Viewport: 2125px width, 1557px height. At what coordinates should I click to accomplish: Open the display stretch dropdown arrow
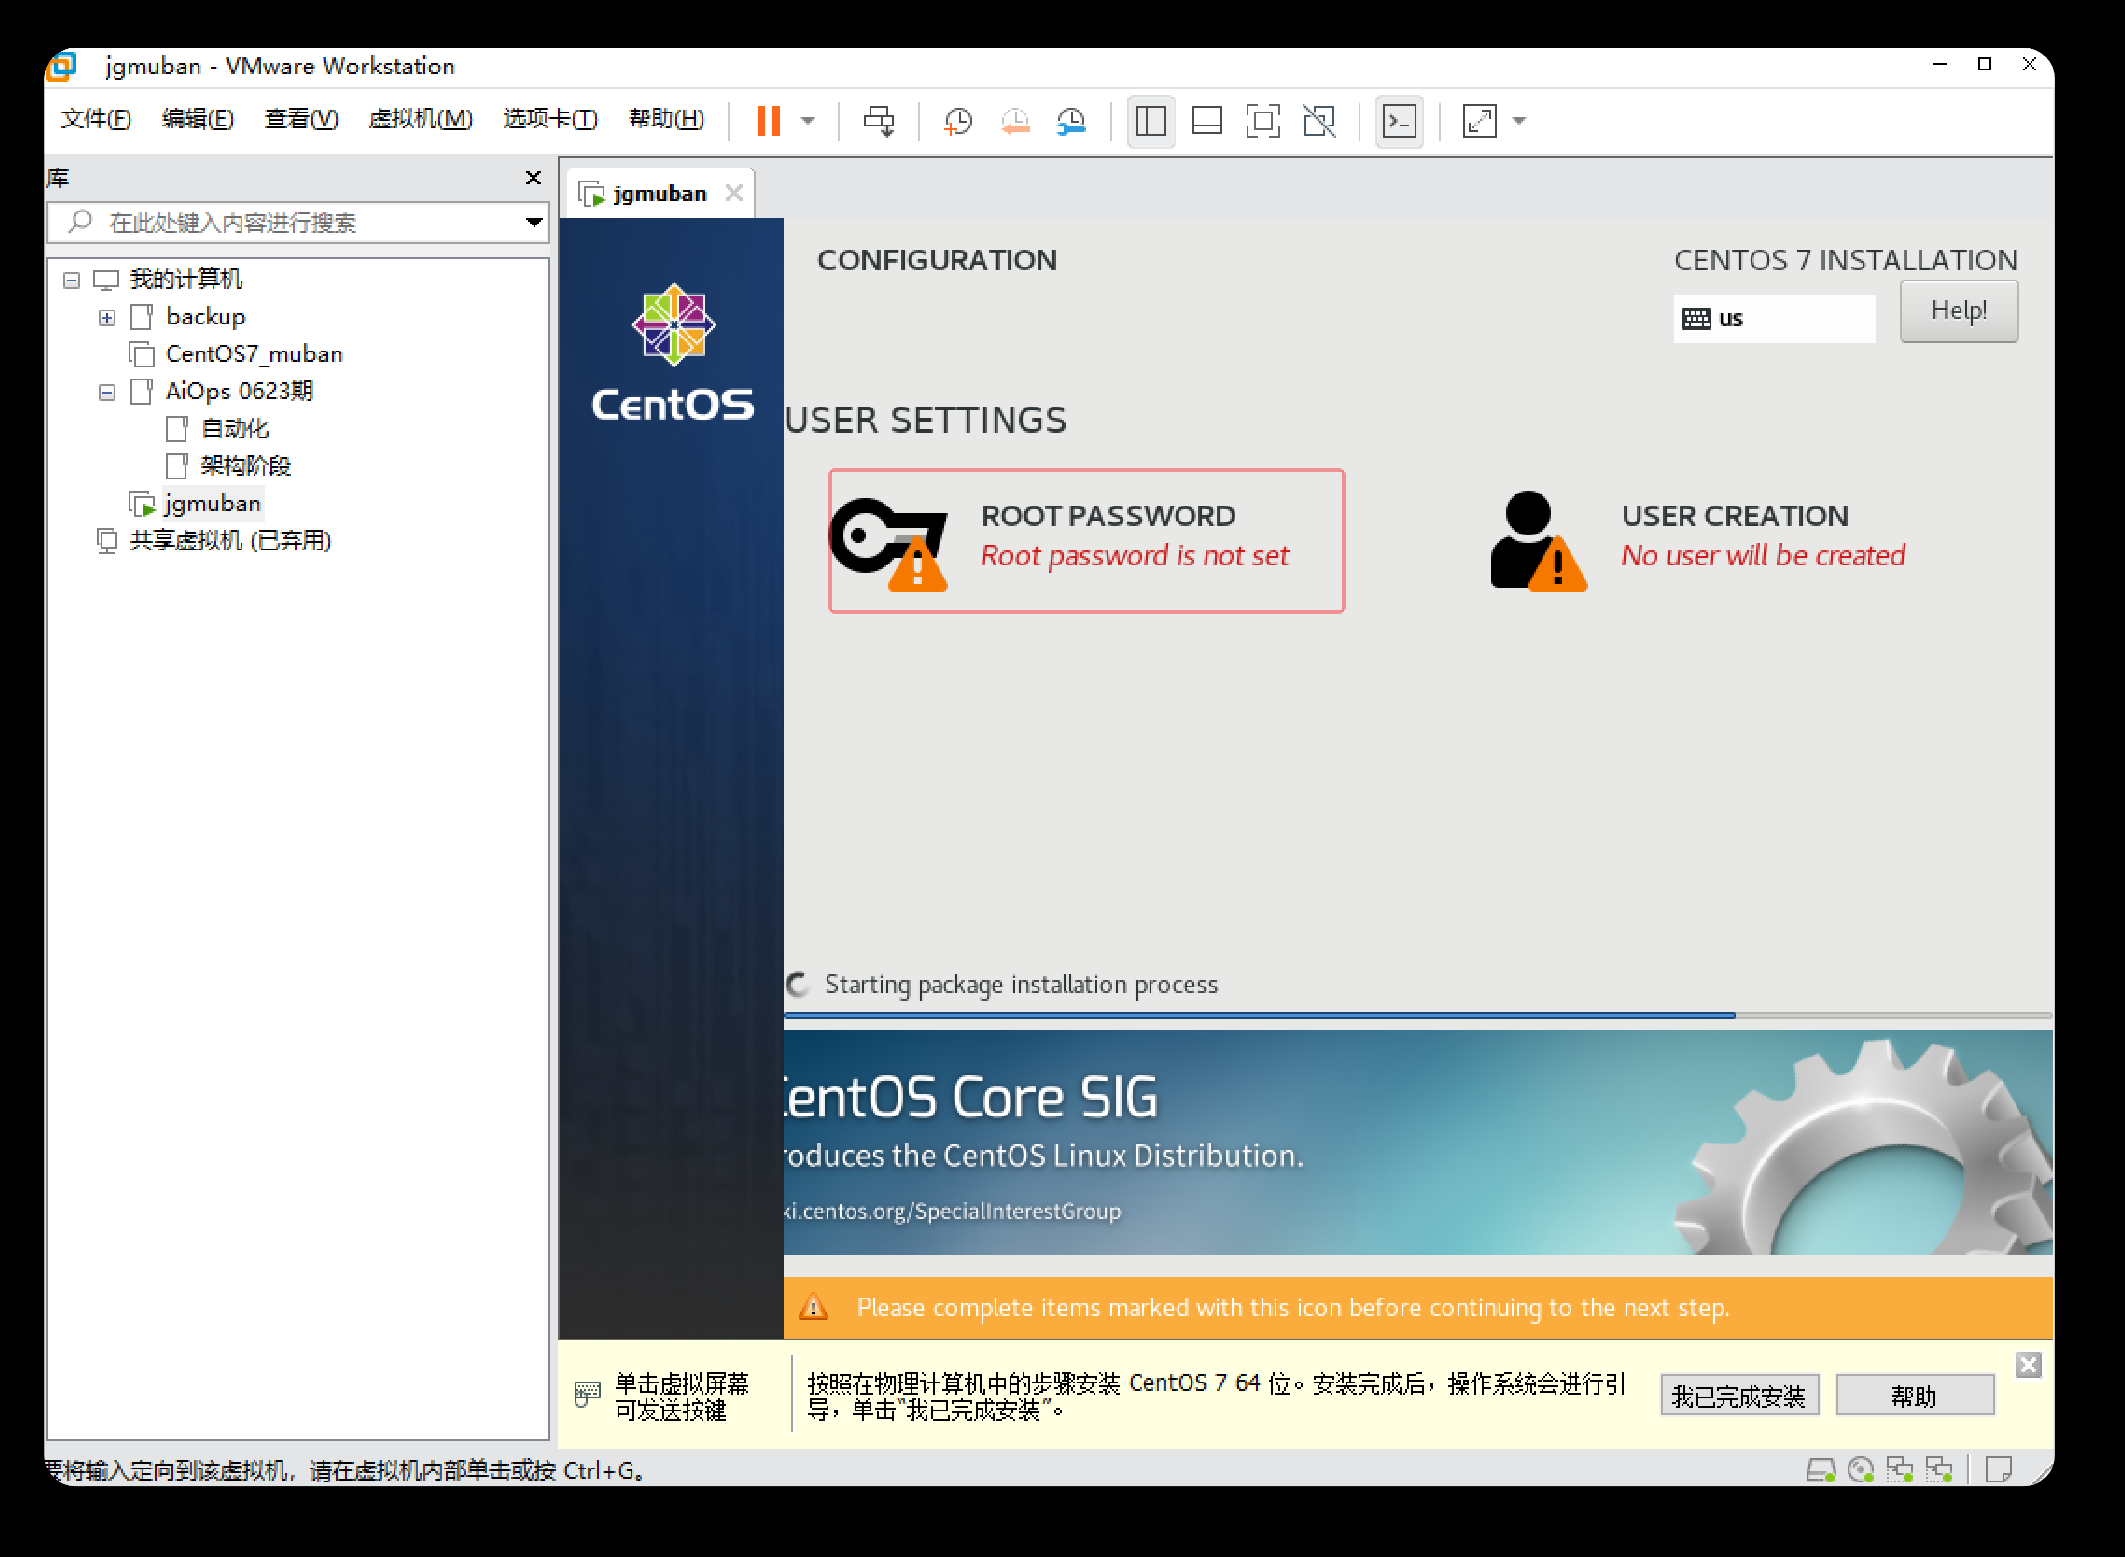[x=1519, y=121]
